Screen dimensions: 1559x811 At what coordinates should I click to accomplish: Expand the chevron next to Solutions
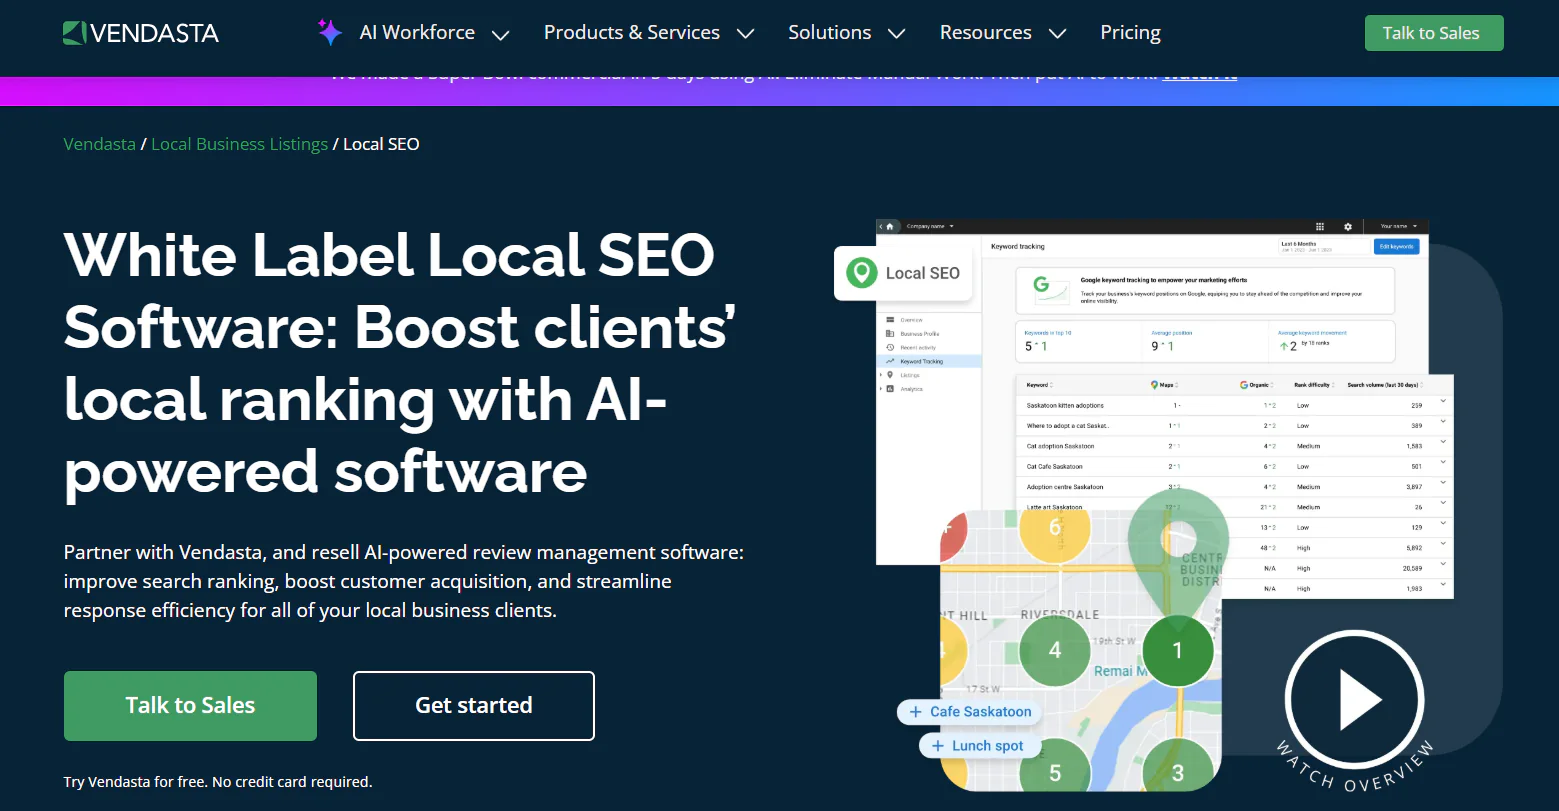pos(896,34)
